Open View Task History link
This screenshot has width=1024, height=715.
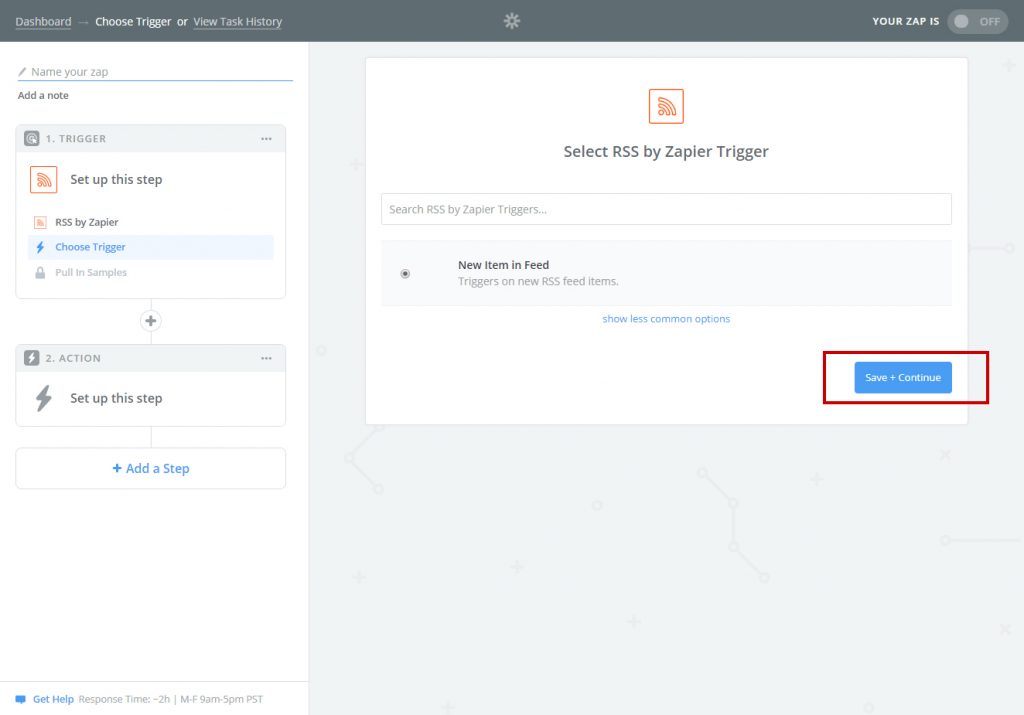[237, 21]
